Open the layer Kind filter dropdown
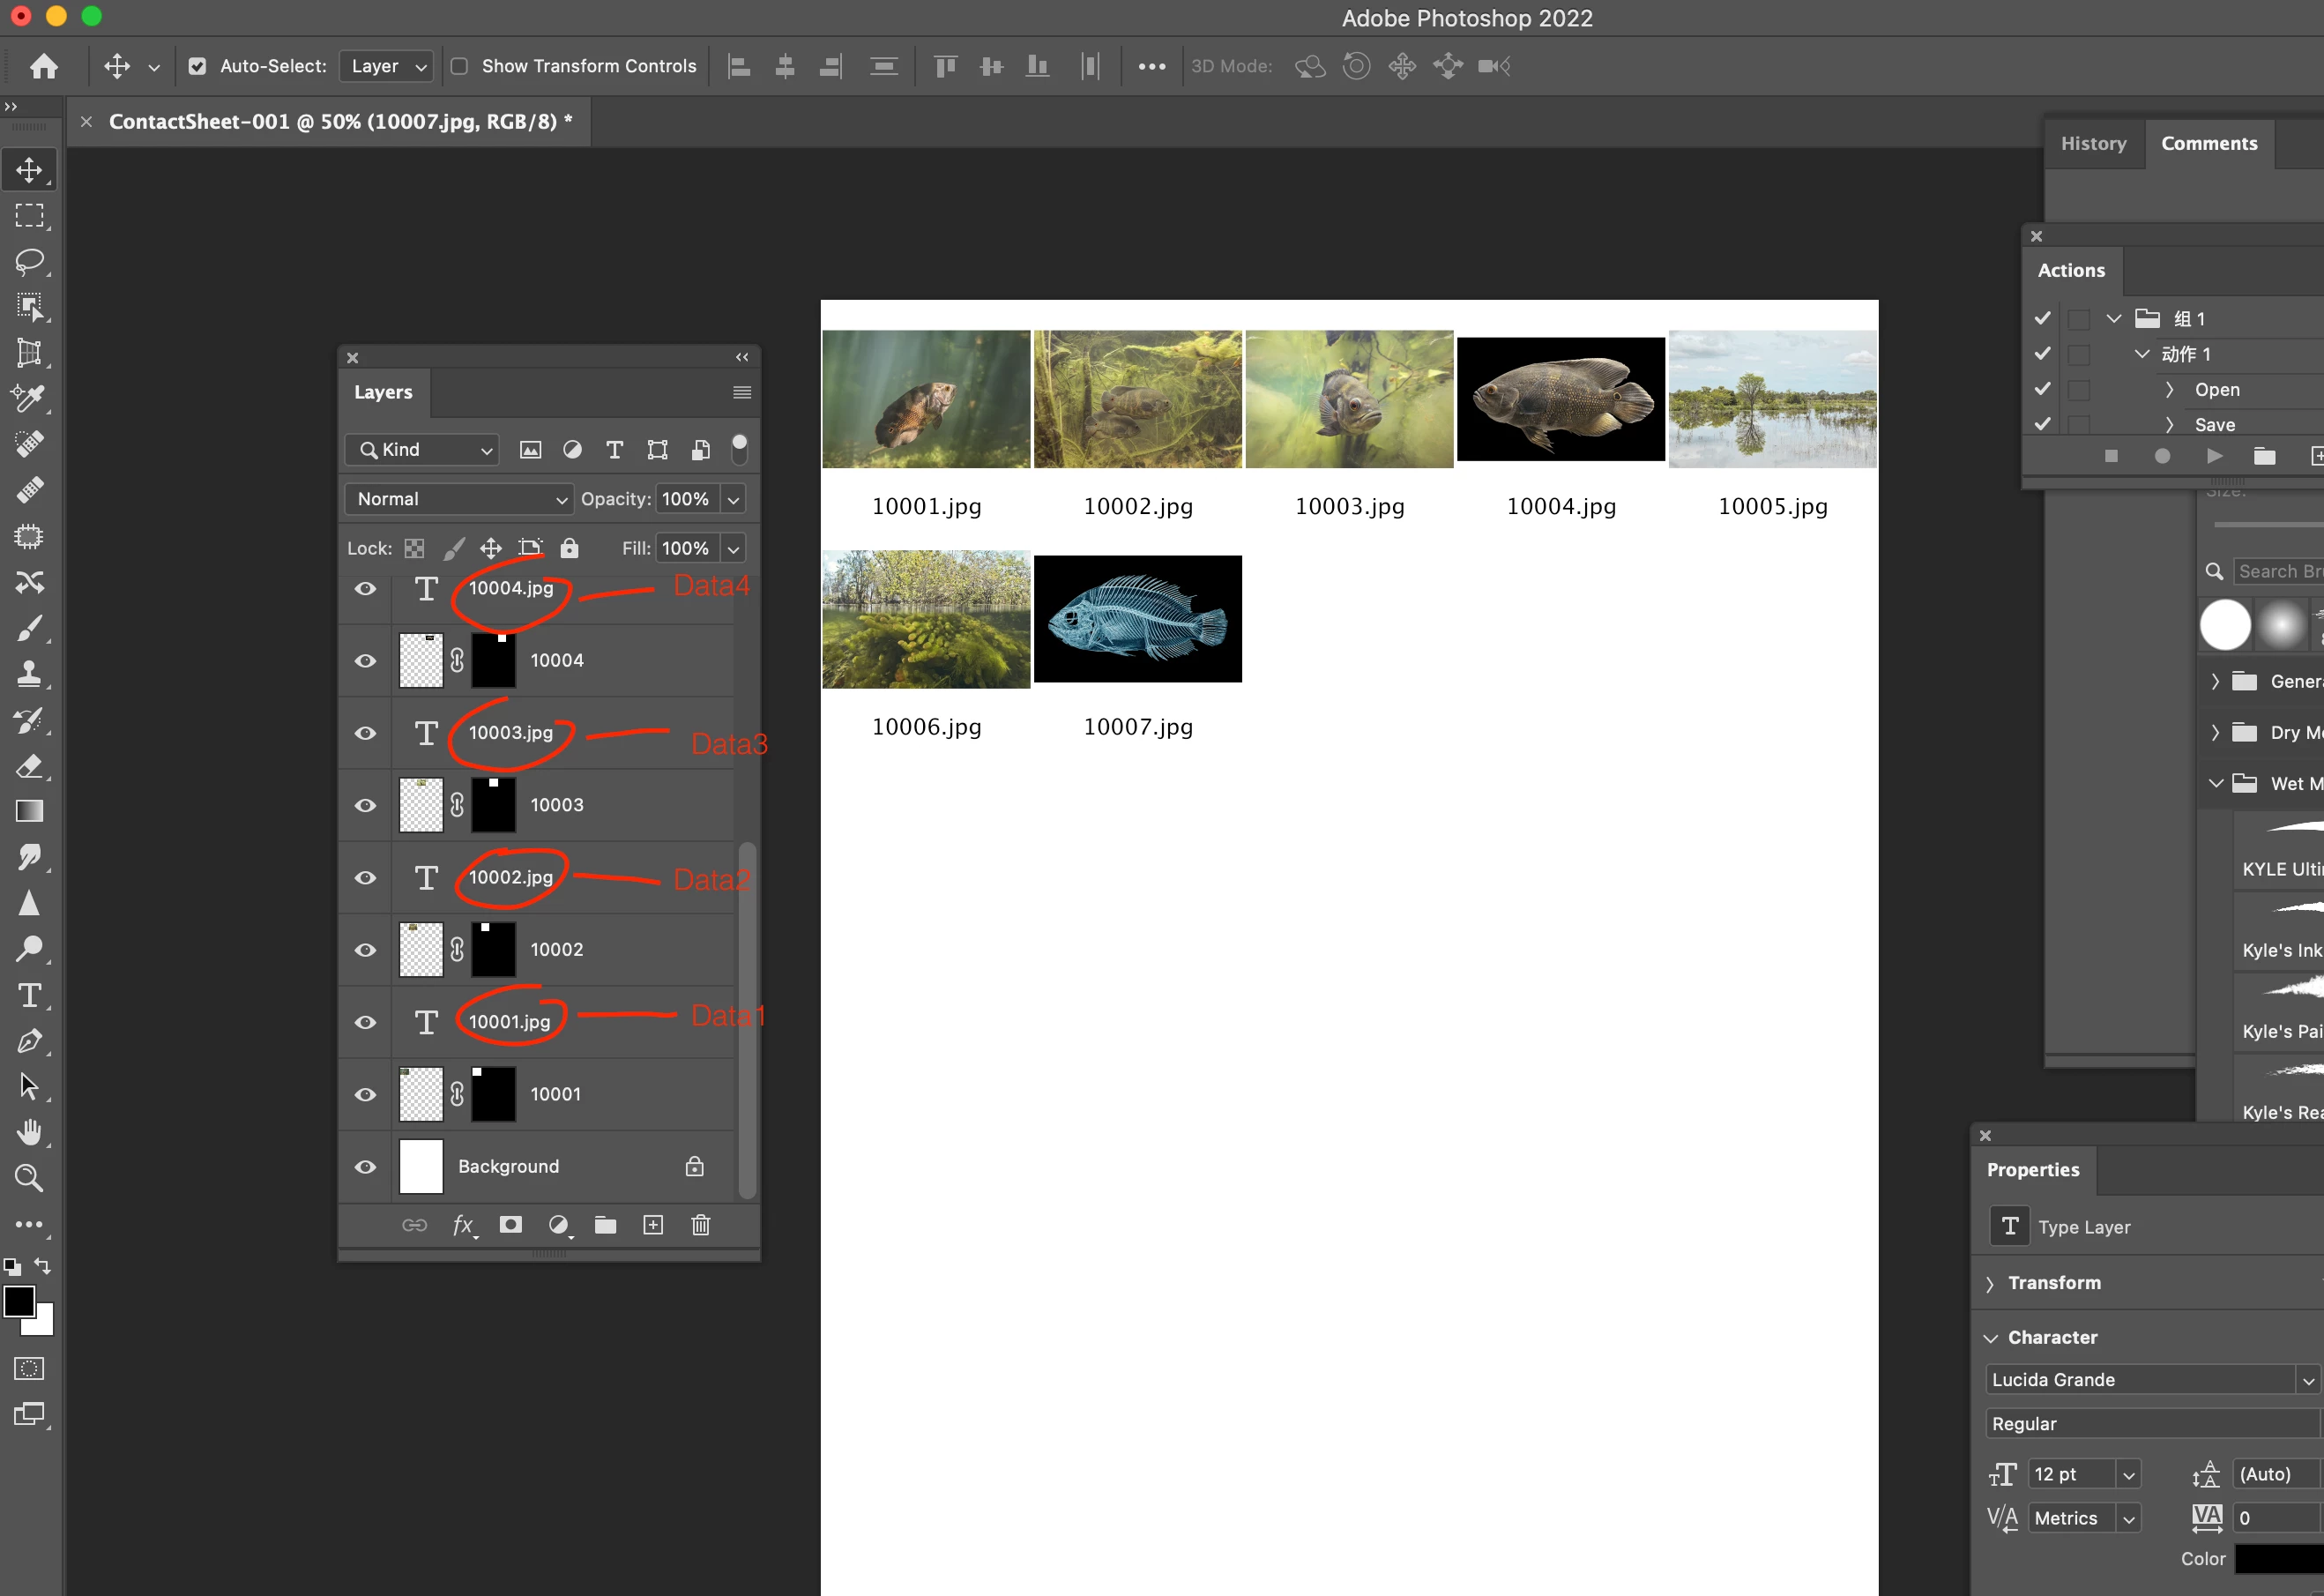Viewport: 2324px width, 1596px height. coord(422,450)
